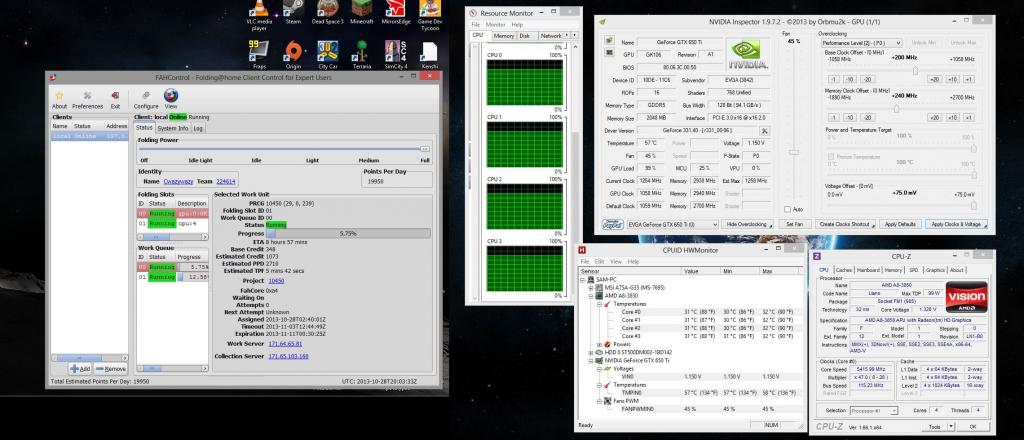Open the Cwazywazy identity name link

pos(178,181)
